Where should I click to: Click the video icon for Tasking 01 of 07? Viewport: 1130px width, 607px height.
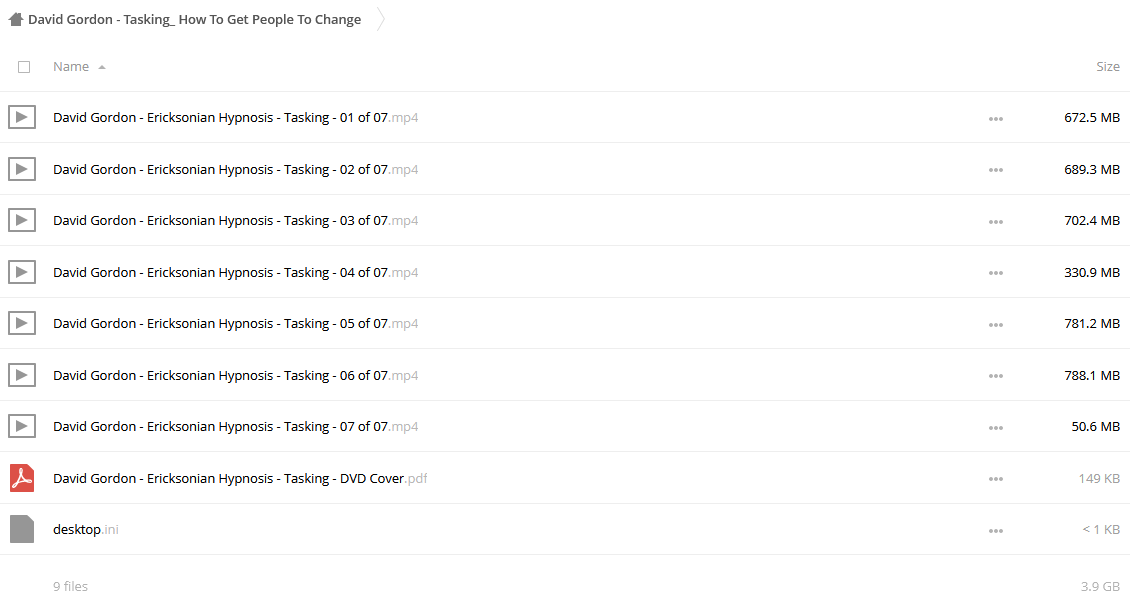22,117
